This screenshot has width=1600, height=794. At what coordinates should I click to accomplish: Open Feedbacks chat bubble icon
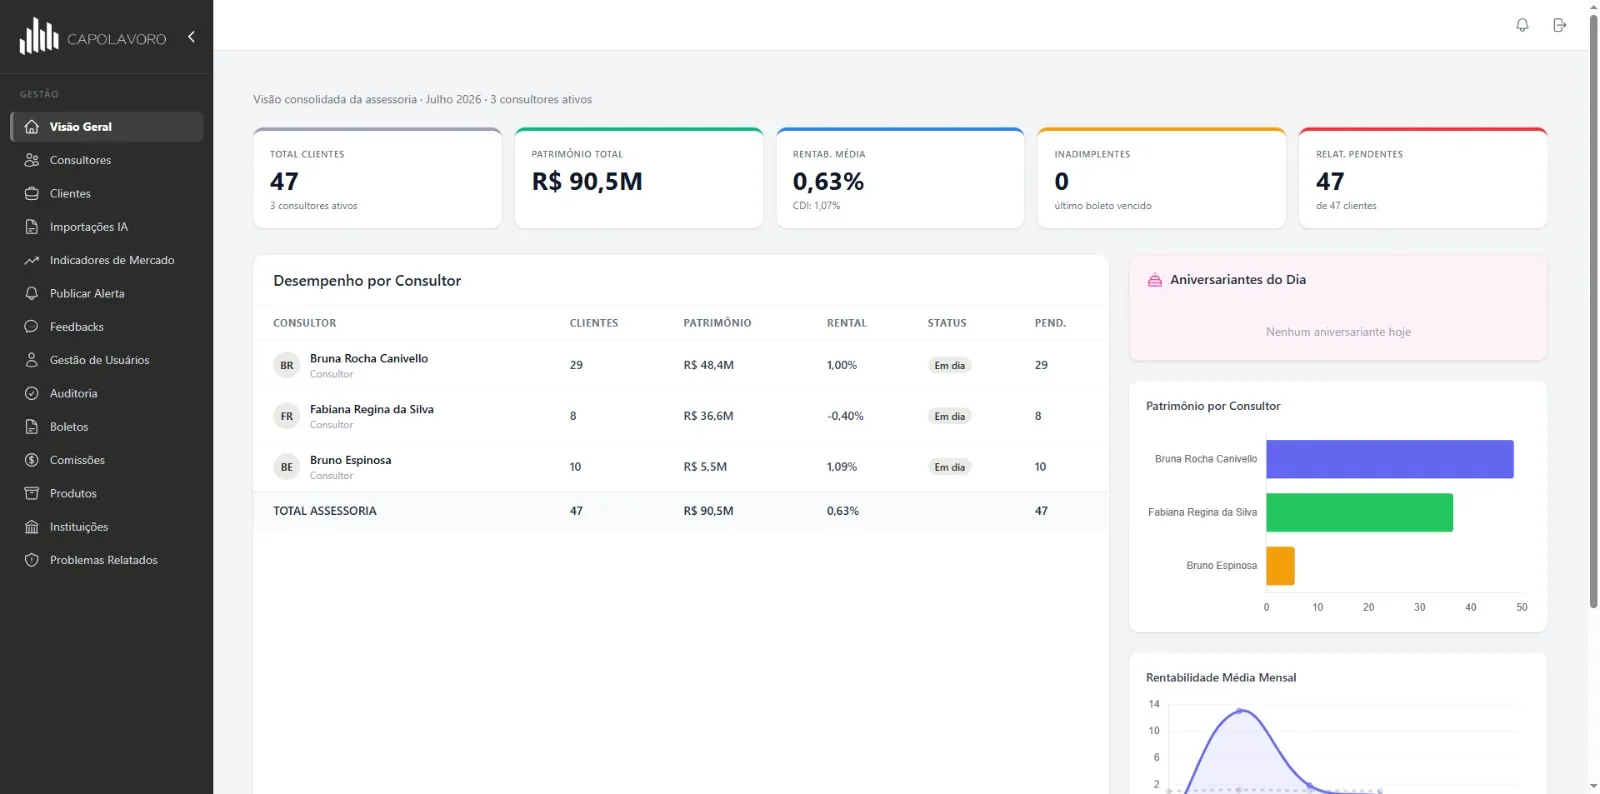(x=32, y=327)
